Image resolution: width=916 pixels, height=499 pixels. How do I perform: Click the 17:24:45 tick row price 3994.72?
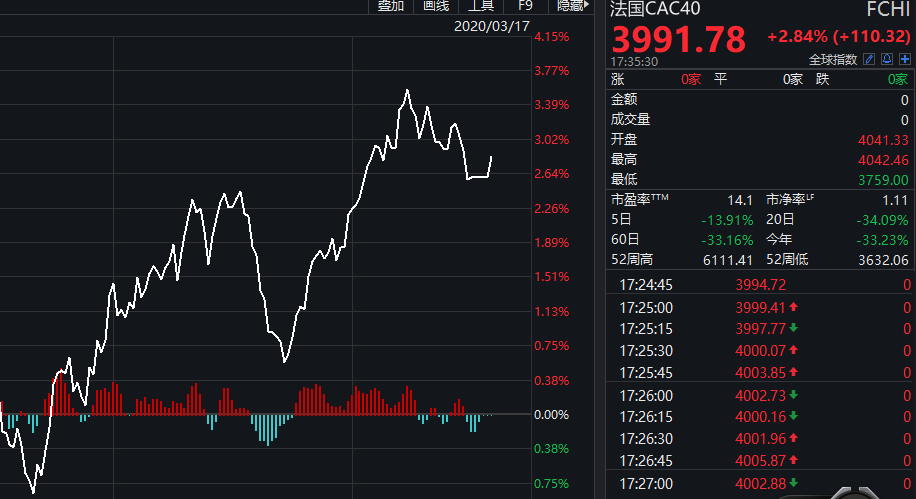(760, 285)
